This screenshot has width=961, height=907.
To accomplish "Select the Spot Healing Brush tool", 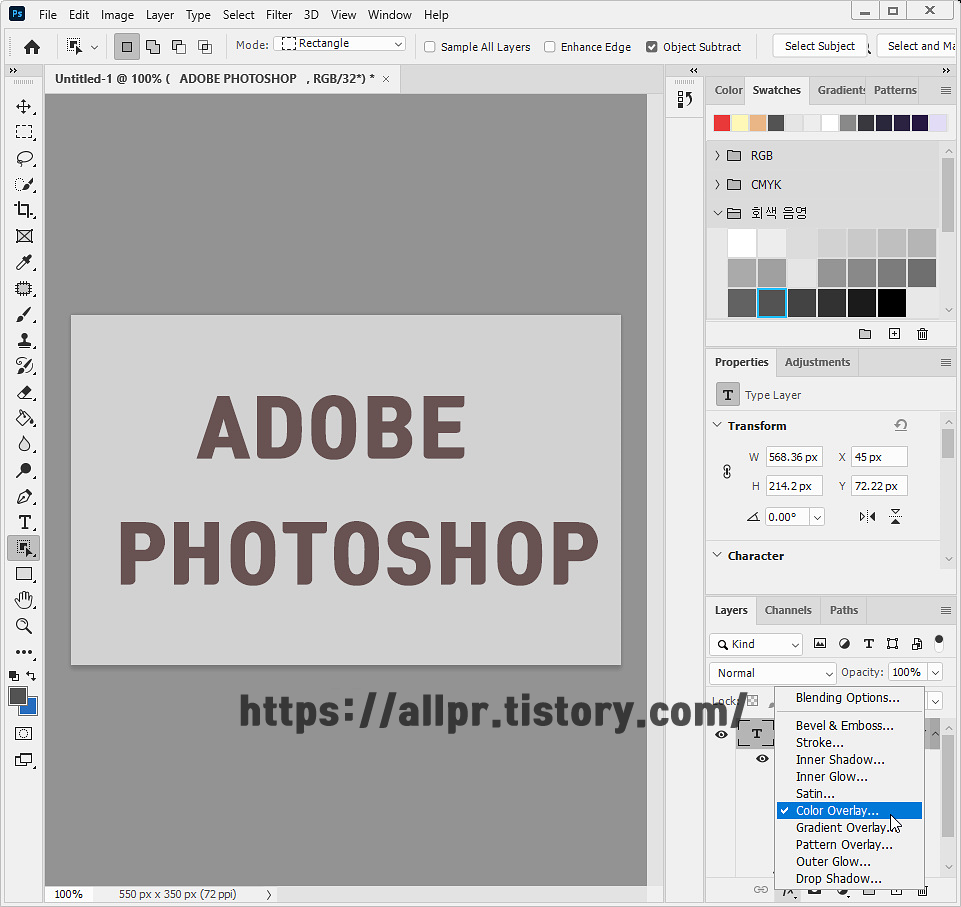I will (24, 288).
